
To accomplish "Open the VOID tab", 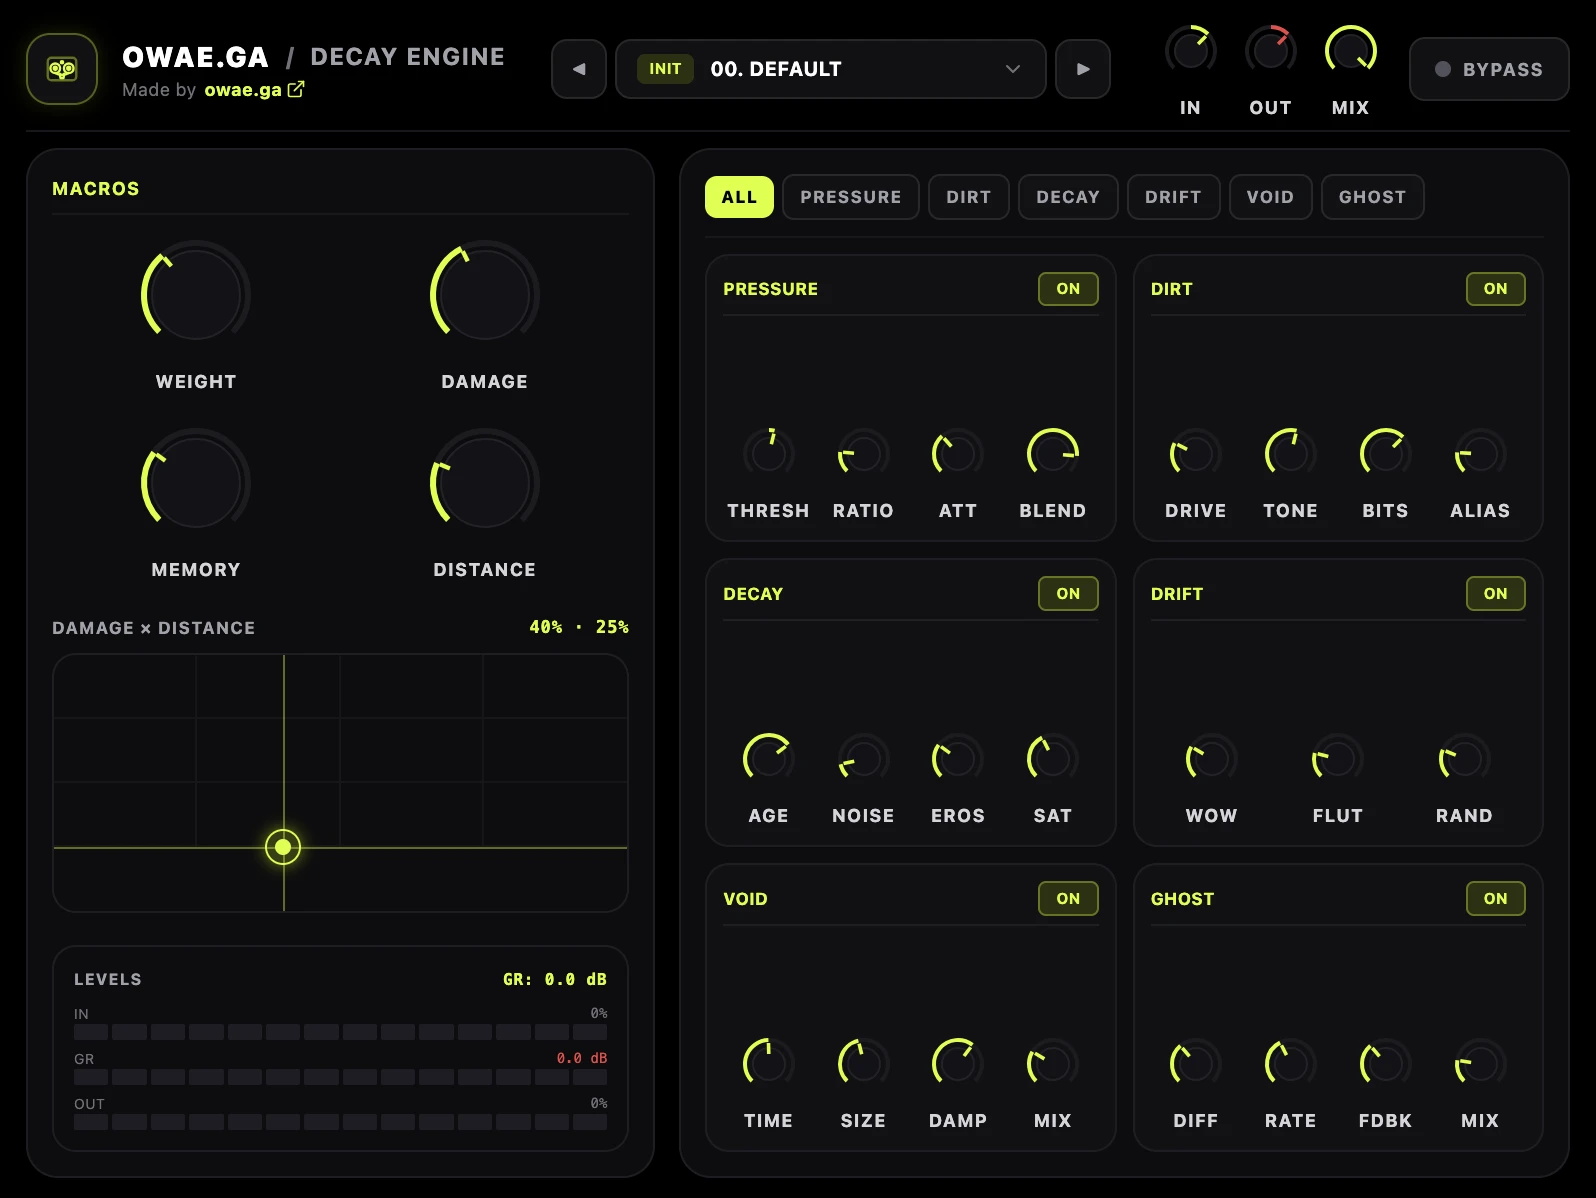I will (x=1269, y=197).
